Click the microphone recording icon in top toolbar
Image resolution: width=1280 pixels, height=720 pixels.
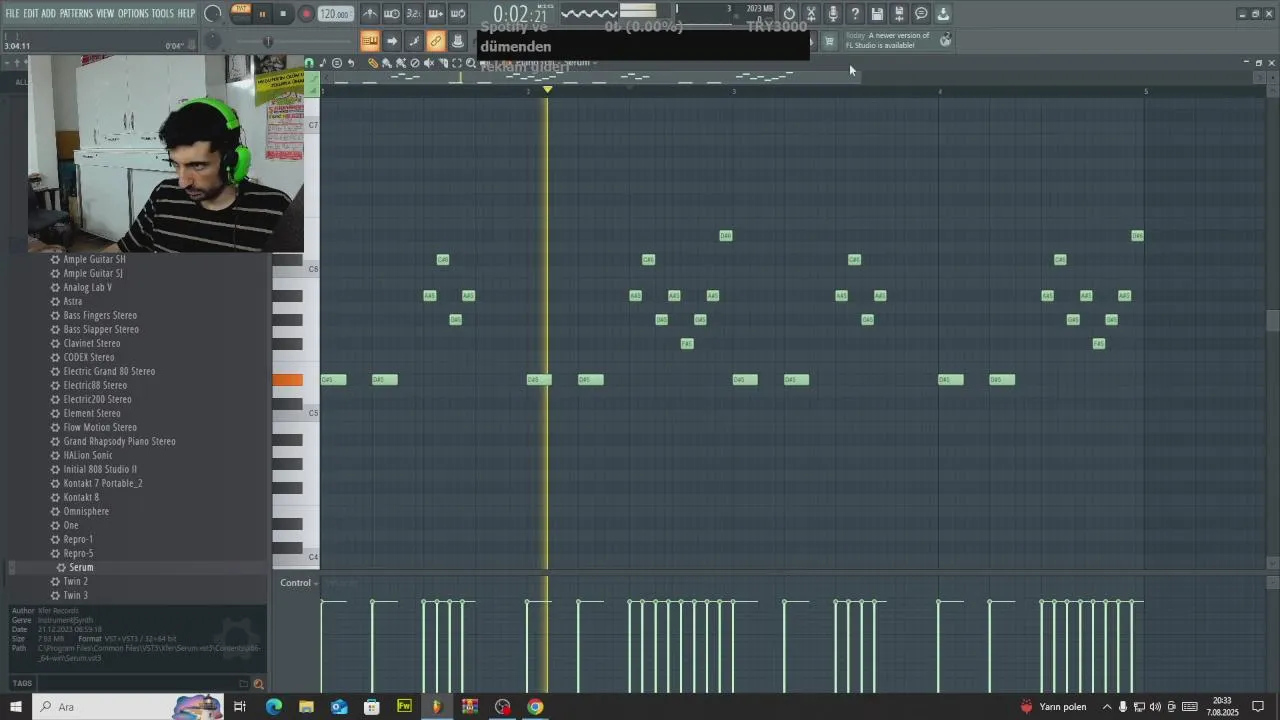[833, 14]
